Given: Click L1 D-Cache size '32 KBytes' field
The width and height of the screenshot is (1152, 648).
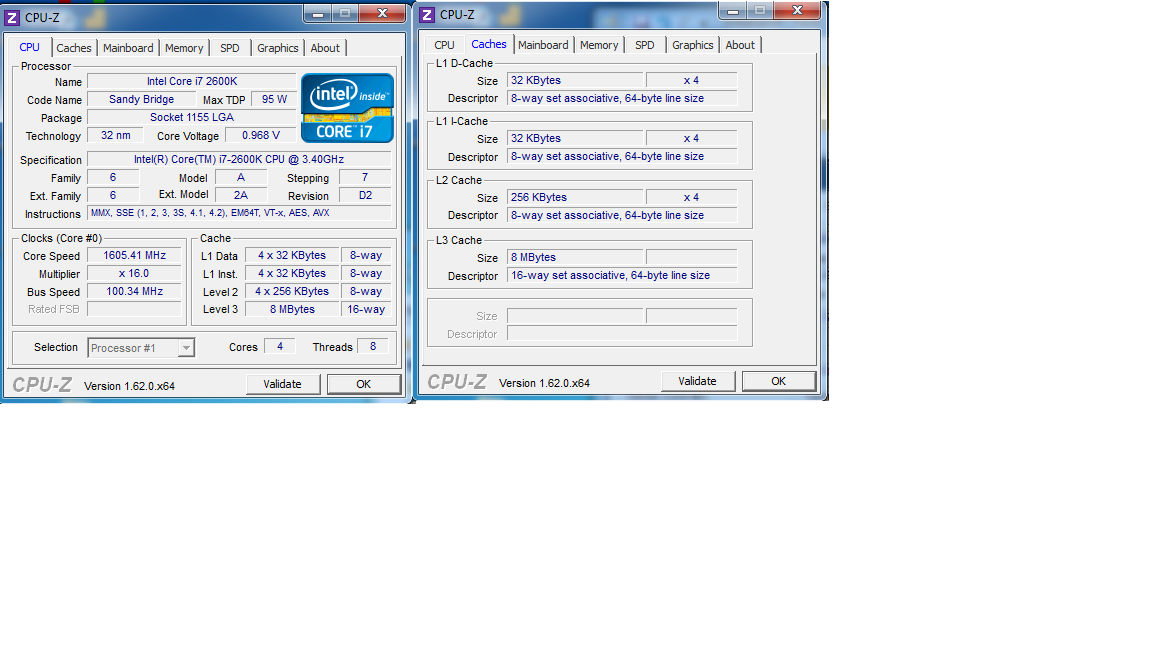Looking at the screenshot, I should pos(575,80).
